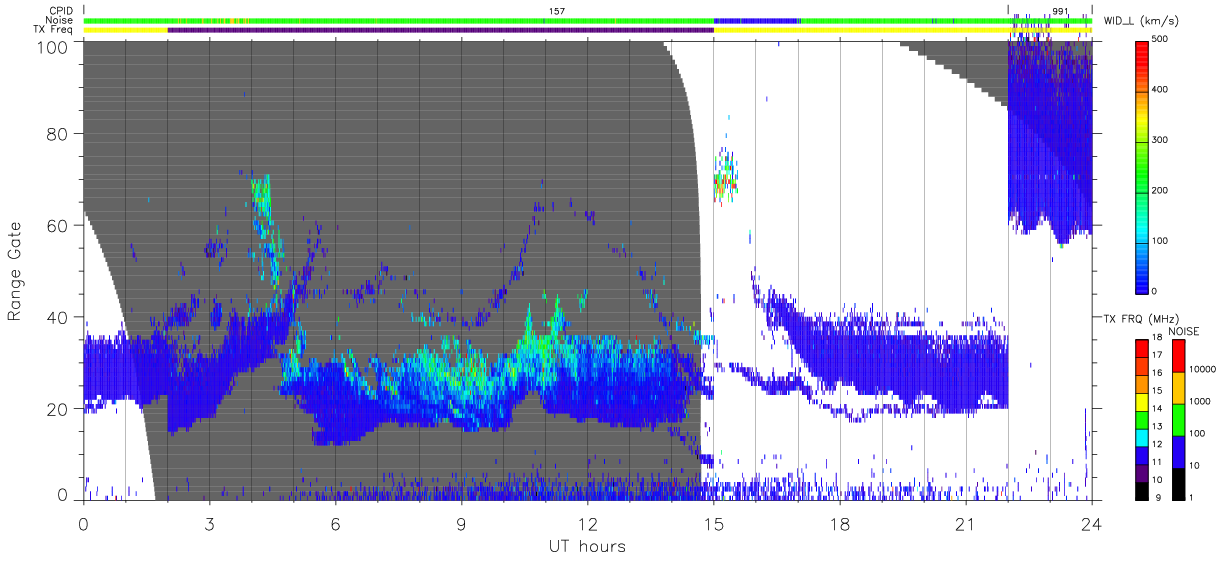Click the red-orange scatter patch near 15 UT

tap(725, 184)
